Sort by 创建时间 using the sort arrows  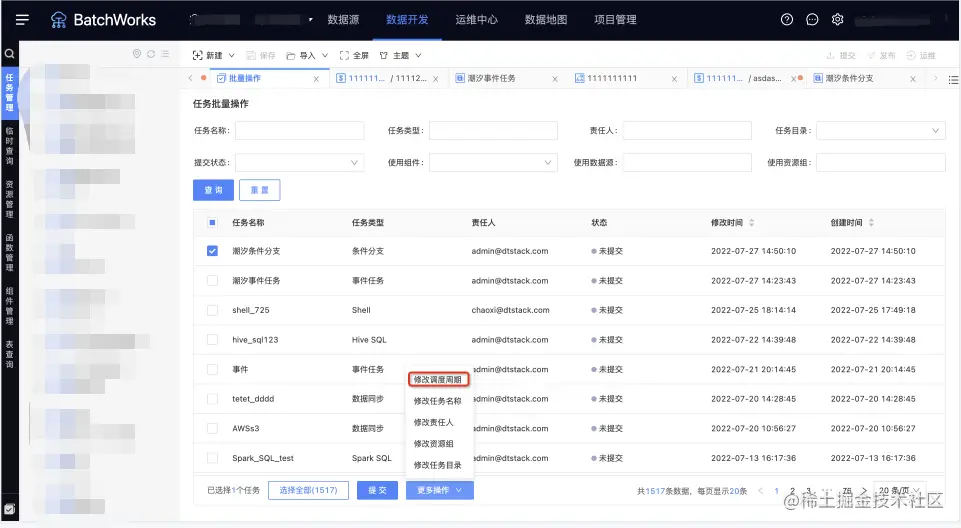coord(871,222)
